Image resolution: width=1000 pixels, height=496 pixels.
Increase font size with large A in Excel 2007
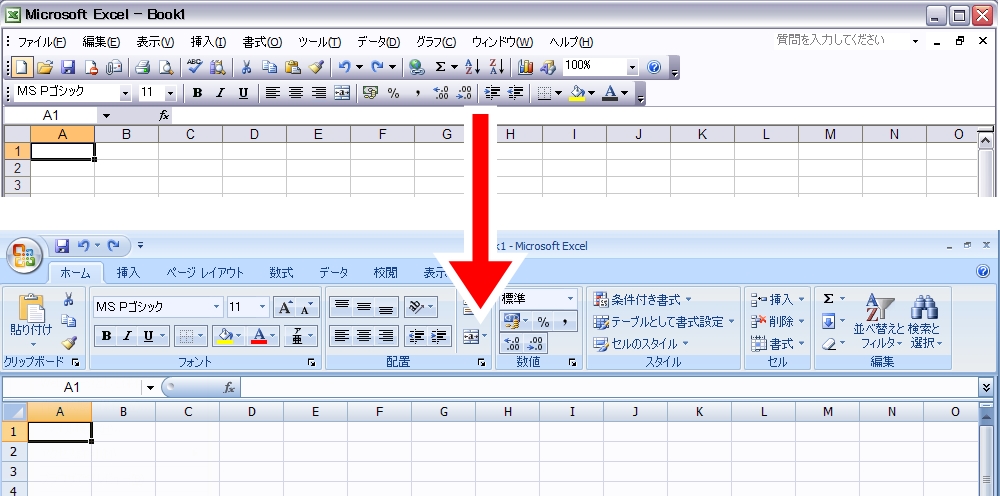(285, 307)
